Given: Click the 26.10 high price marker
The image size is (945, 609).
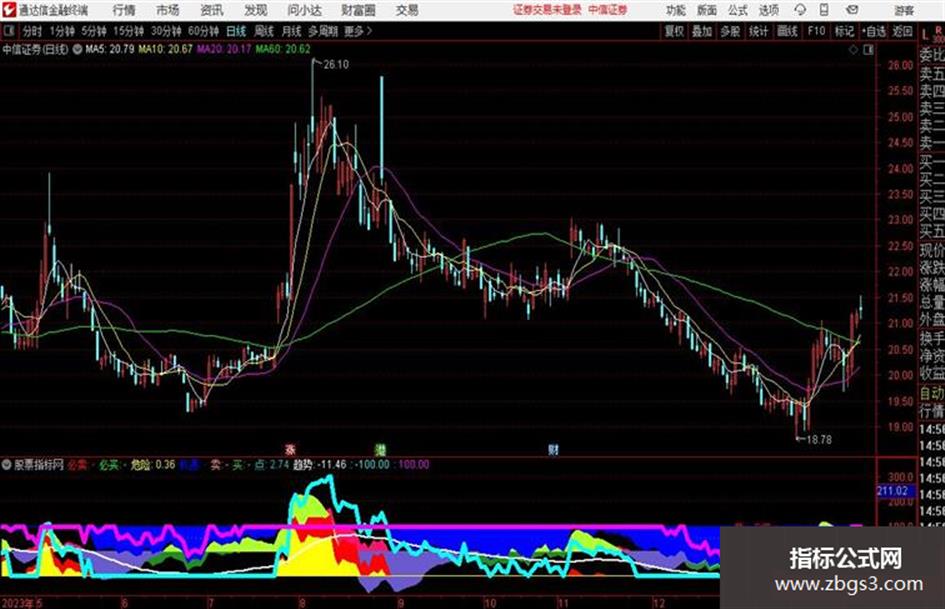Looking at the screenshot, I should pyautogui.click(x=336, y=65).
